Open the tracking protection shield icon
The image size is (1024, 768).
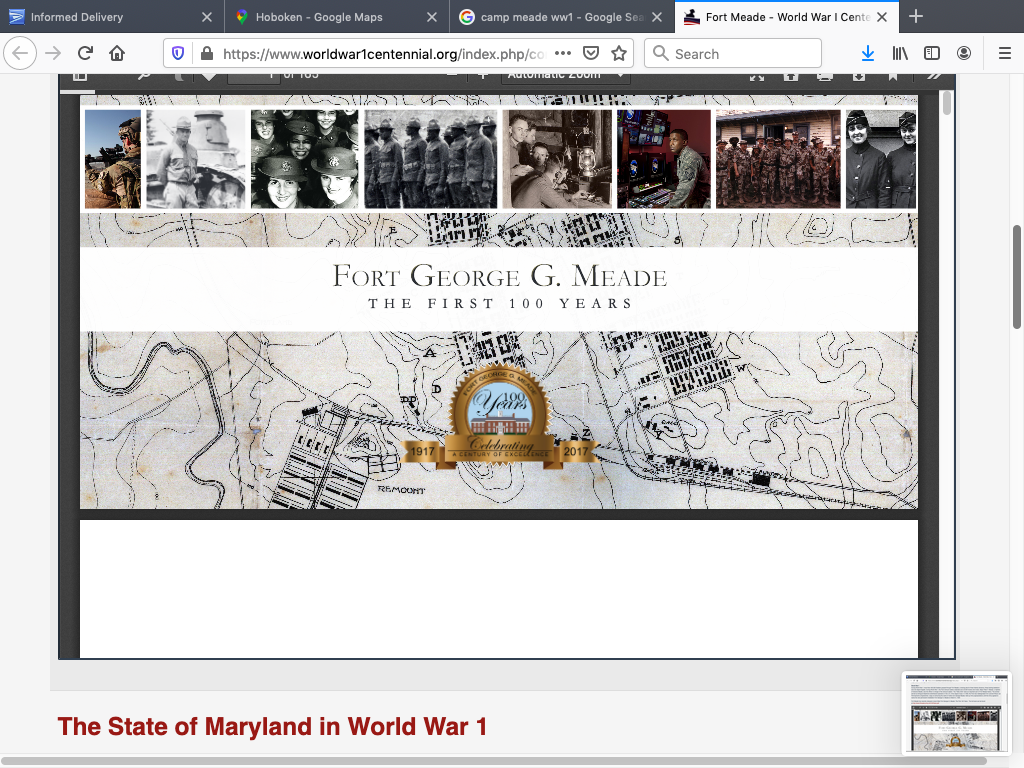click(178, 54)
